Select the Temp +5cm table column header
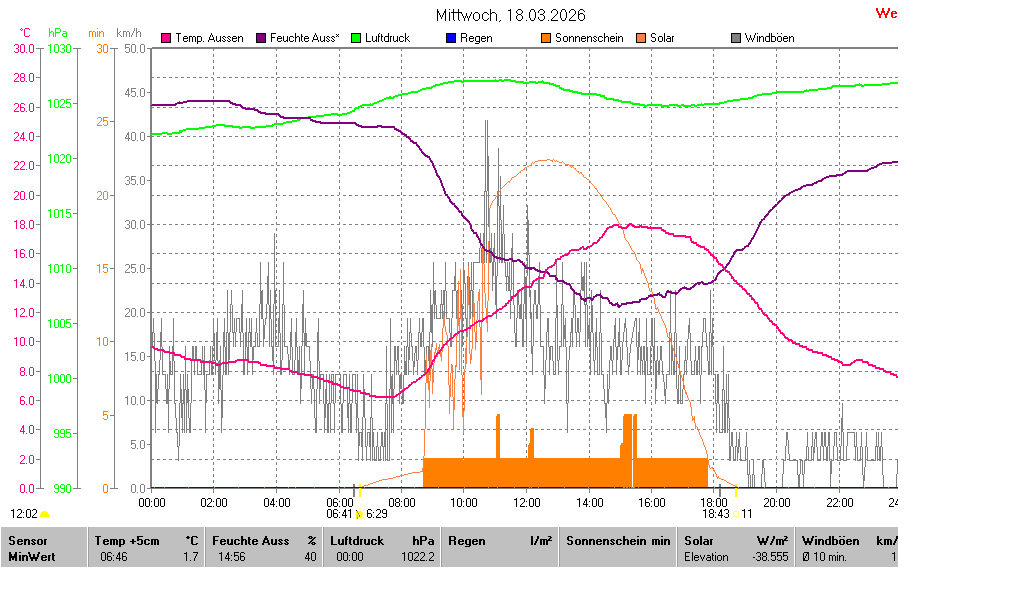The width and height of the screenshot is (1024, 608). (146, 541)
